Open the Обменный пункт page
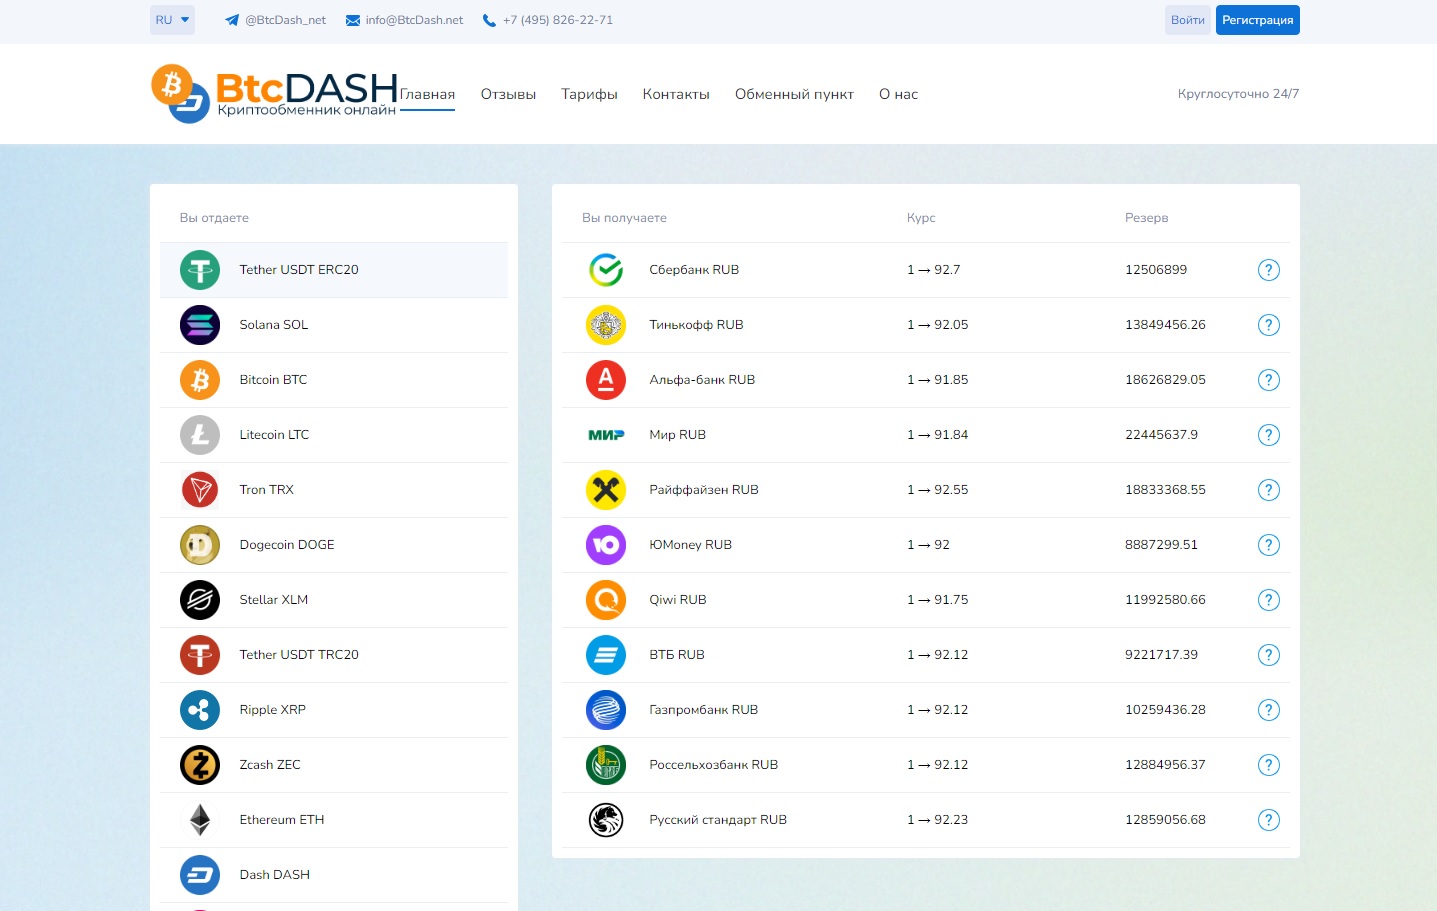This screenshot has width=1437, height=911. (794, 94)
